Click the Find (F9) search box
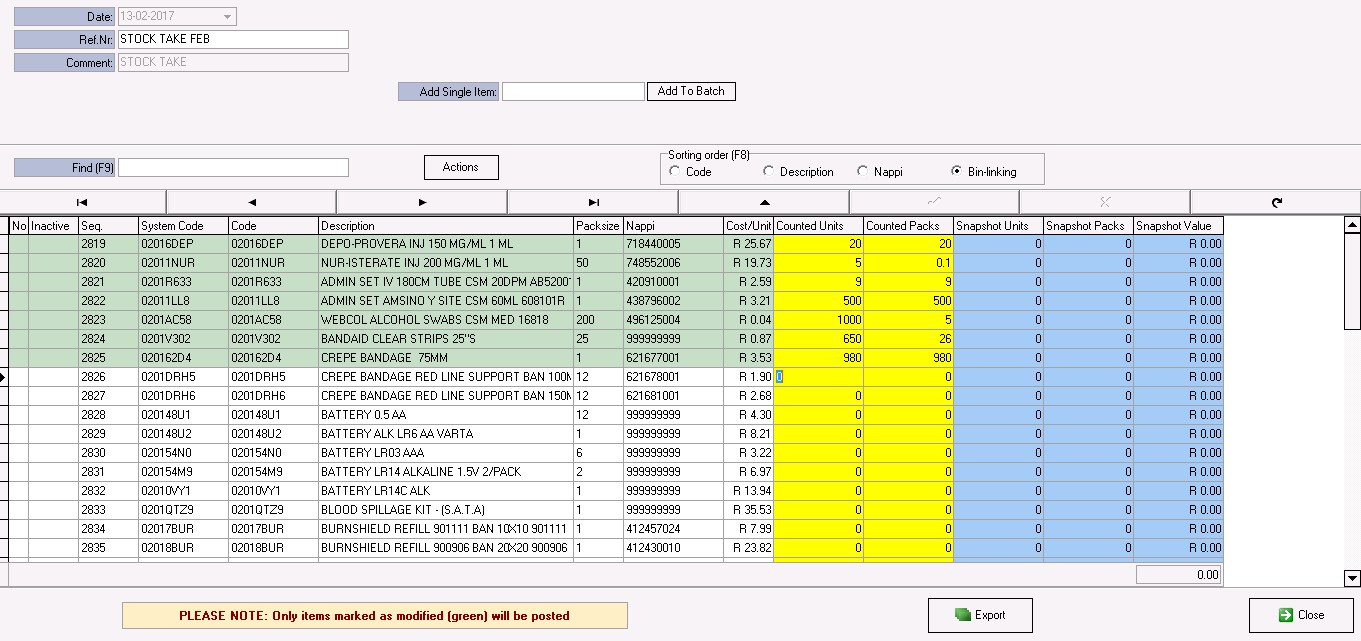The height and width of the screenshot is (641, 1361). (233, 168)
